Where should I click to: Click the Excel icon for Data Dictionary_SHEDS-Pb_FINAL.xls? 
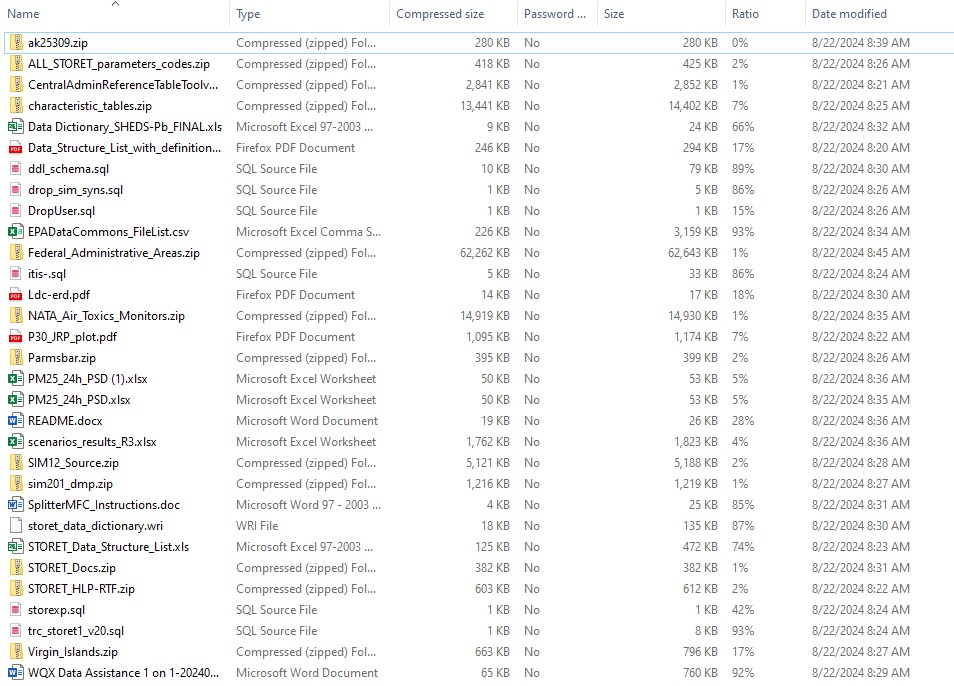15,127
